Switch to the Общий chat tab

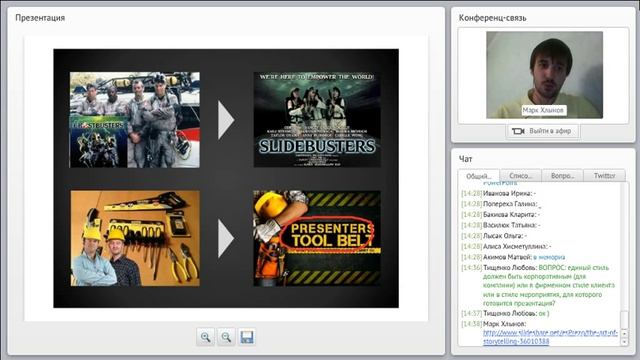[x=478, y=176]
